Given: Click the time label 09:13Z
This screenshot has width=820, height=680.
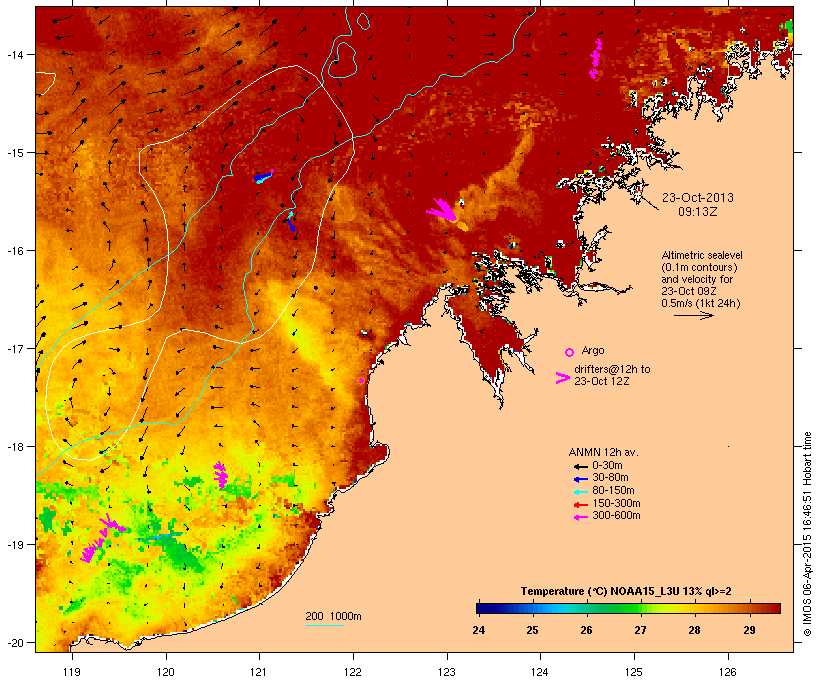Looking at the screenshot, I should pos(698,212).
